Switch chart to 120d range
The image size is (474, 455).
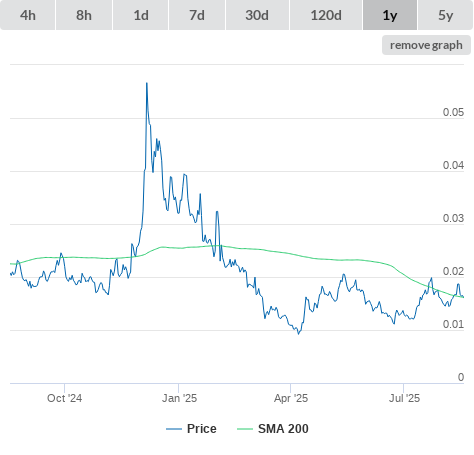pyautogui.click(x=326, y=15)
